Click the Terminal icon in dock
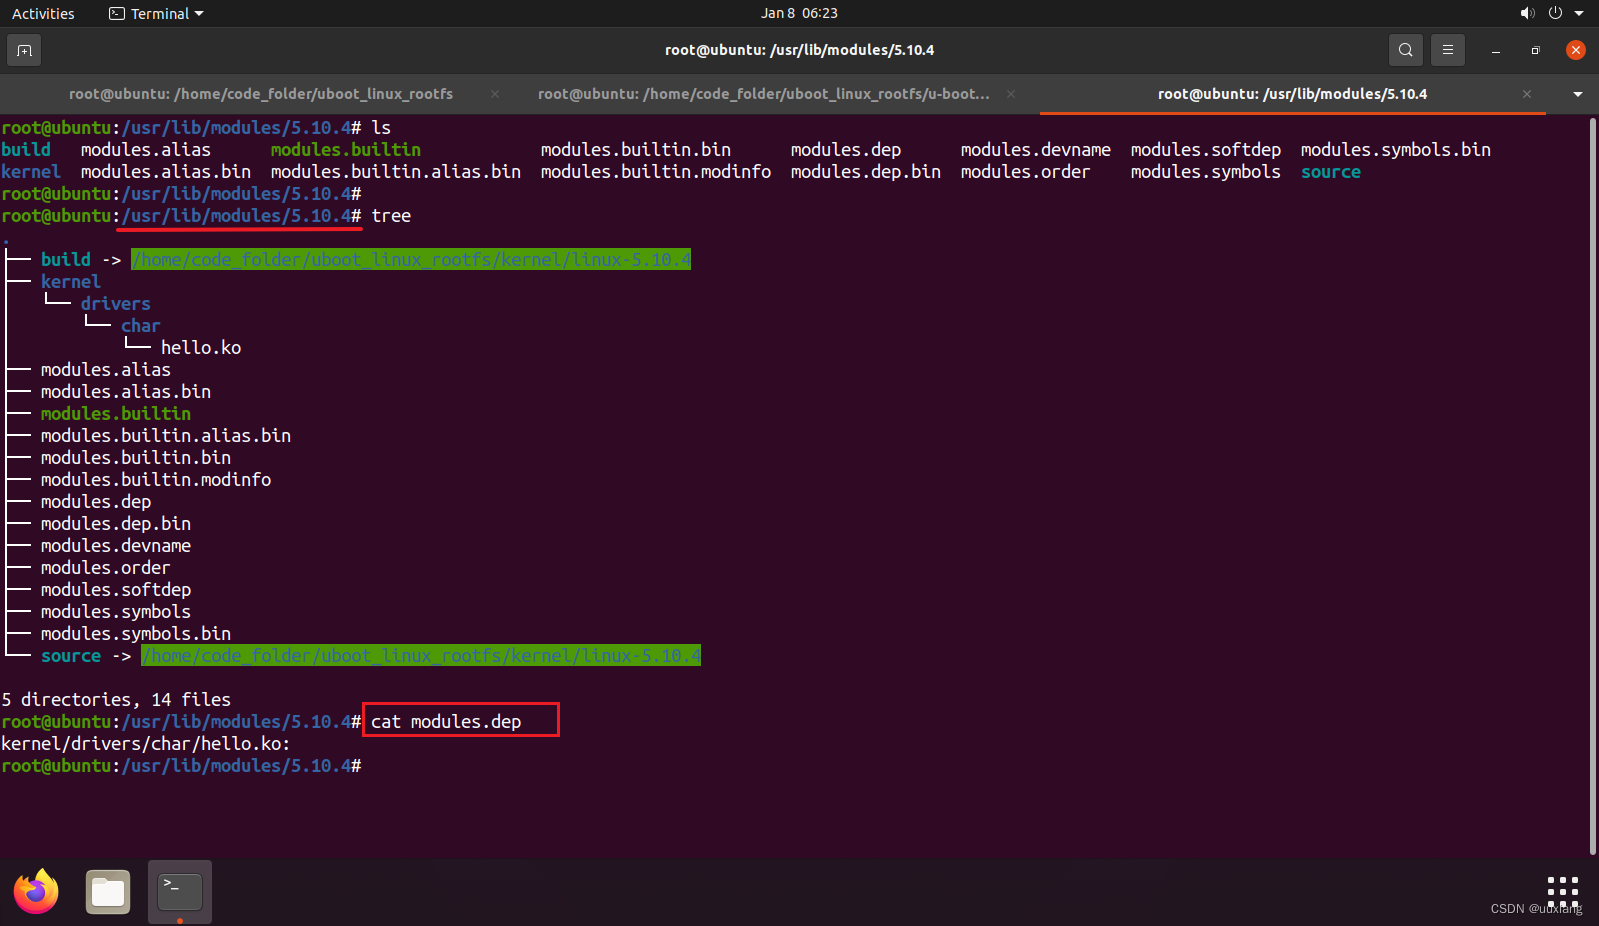1599x926 pixels. point(180,892)
